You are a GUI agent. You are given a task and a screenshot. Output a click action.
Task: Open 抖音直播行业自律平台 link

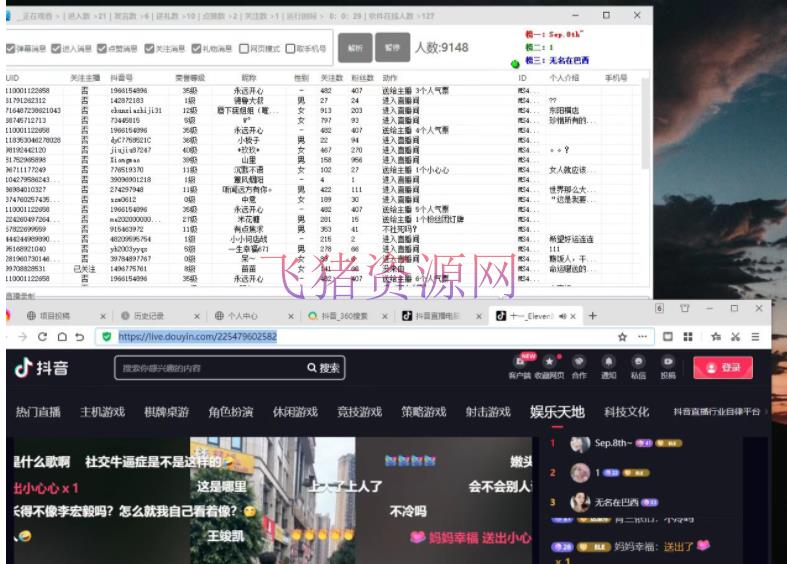(x=717, y=411)
